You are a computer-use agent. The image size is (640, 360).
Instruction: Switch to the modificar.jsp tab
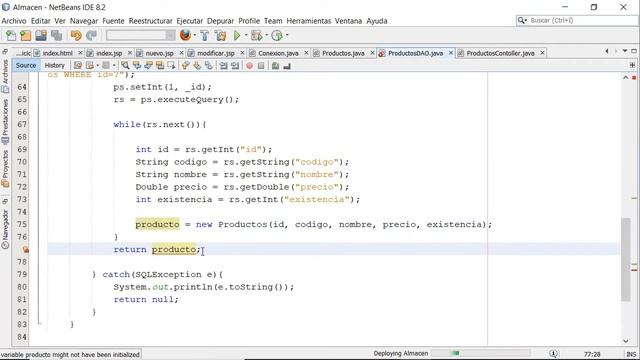click(x=216, y=53)
